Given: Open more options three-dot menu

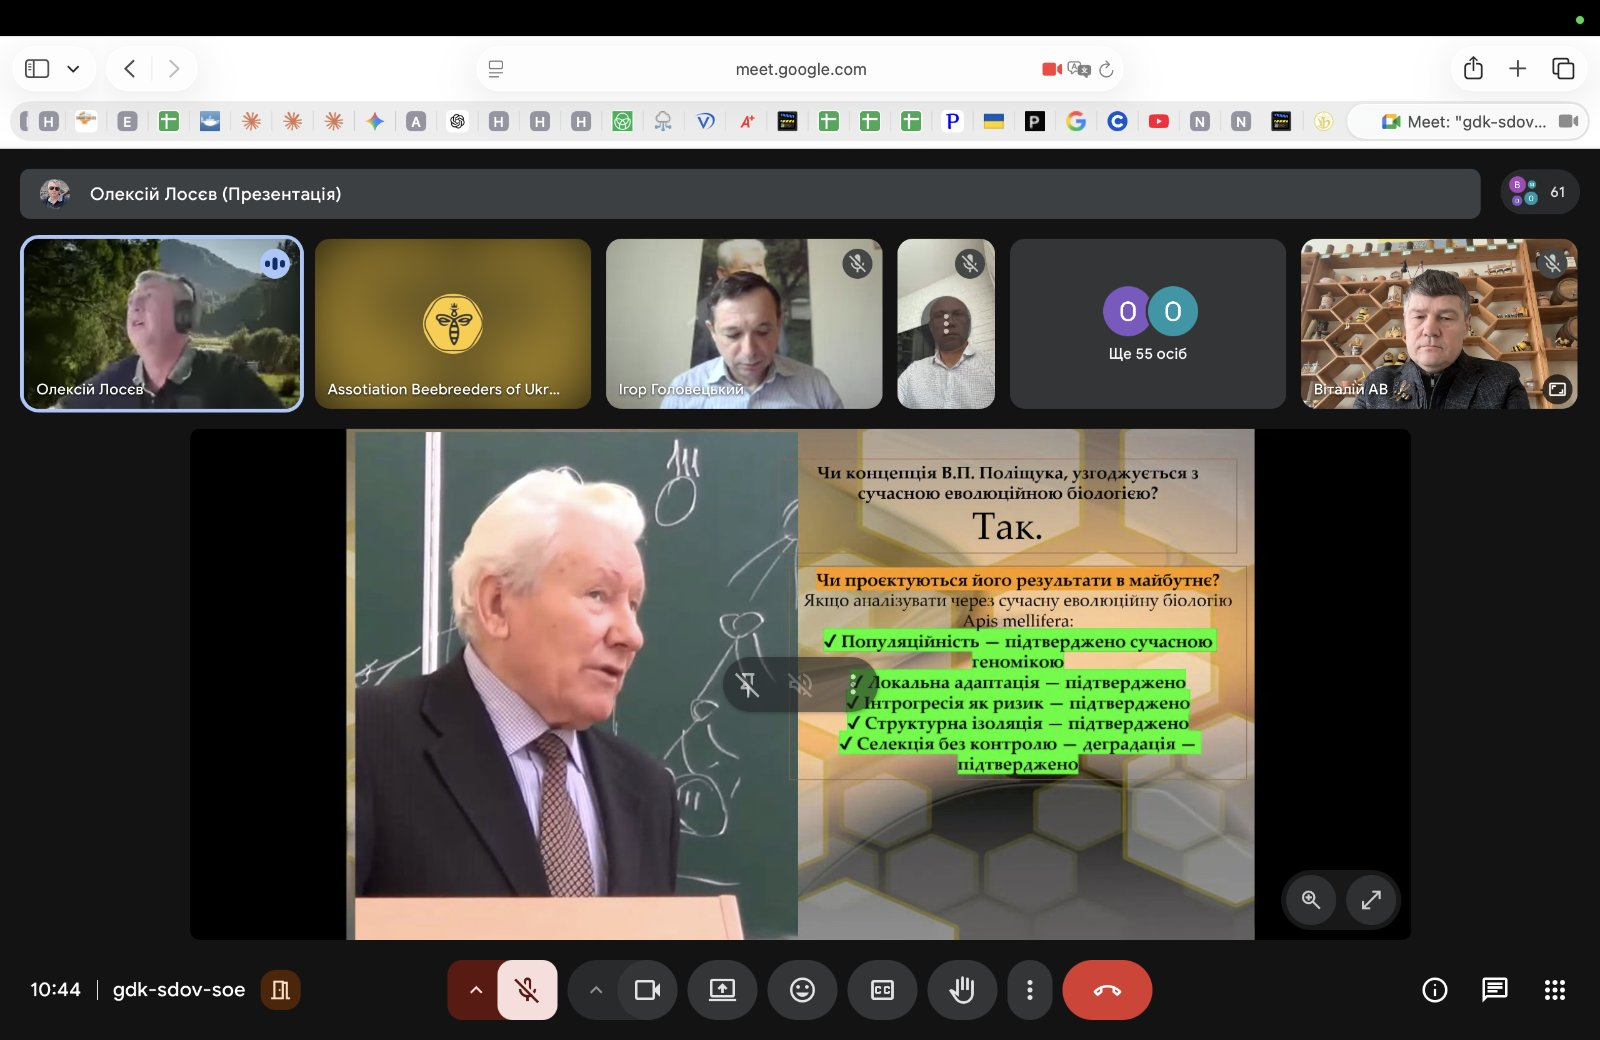Looking at the screenshot, I should (1029, 990).
